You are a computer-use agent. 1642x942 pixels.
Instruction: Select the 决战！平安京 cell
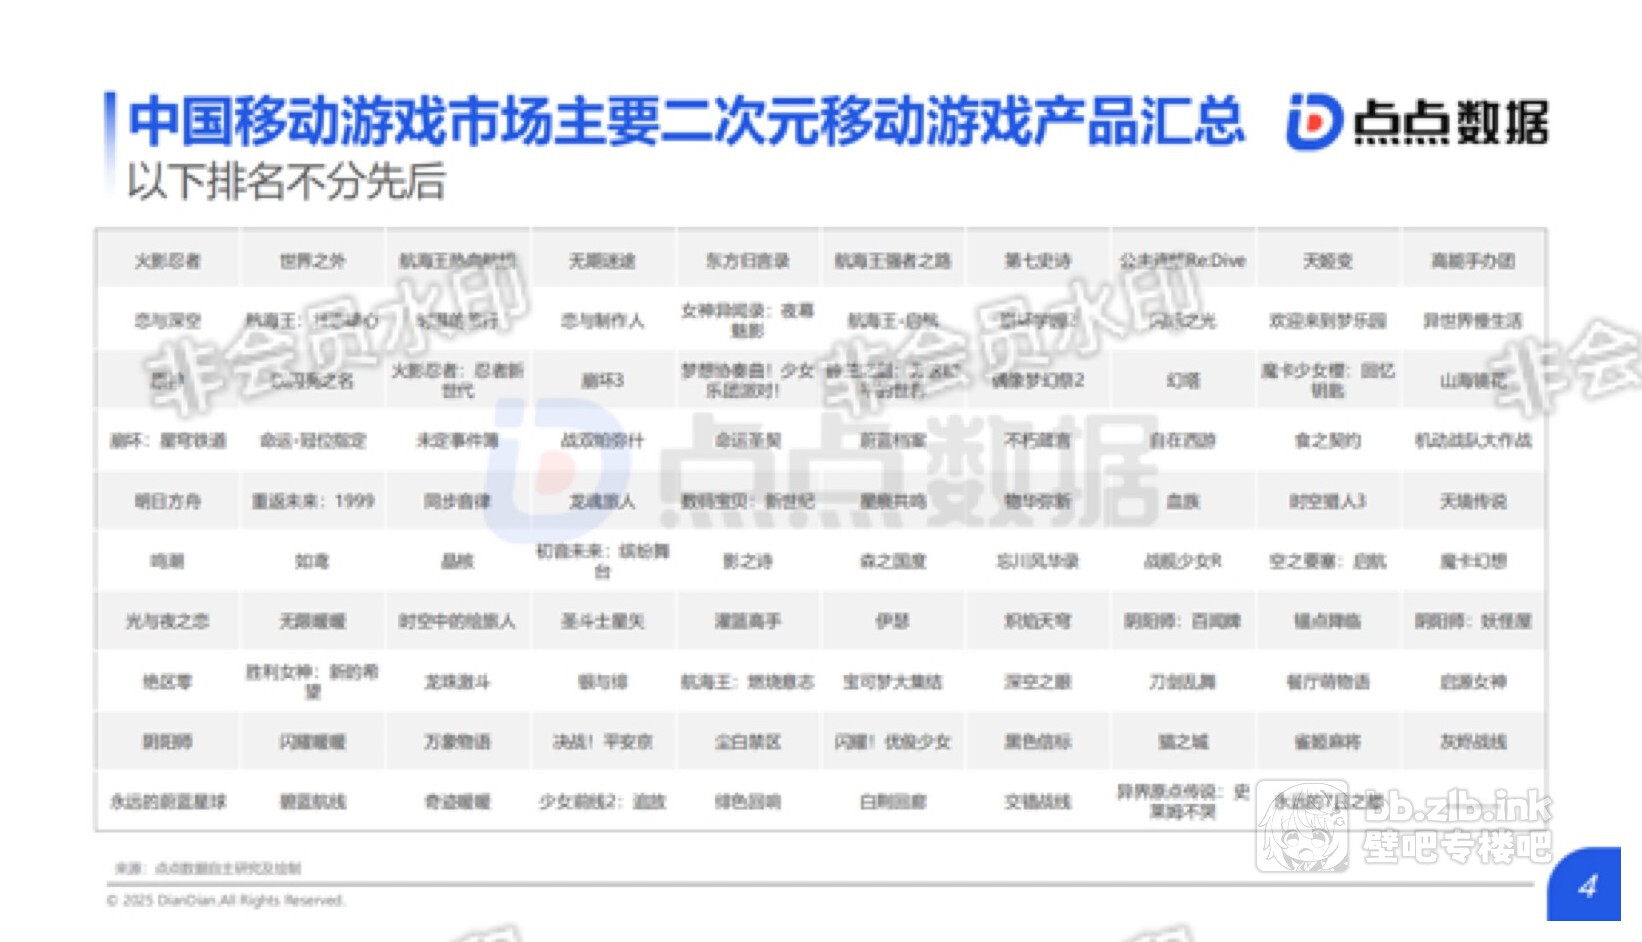[x=602, y=741]
